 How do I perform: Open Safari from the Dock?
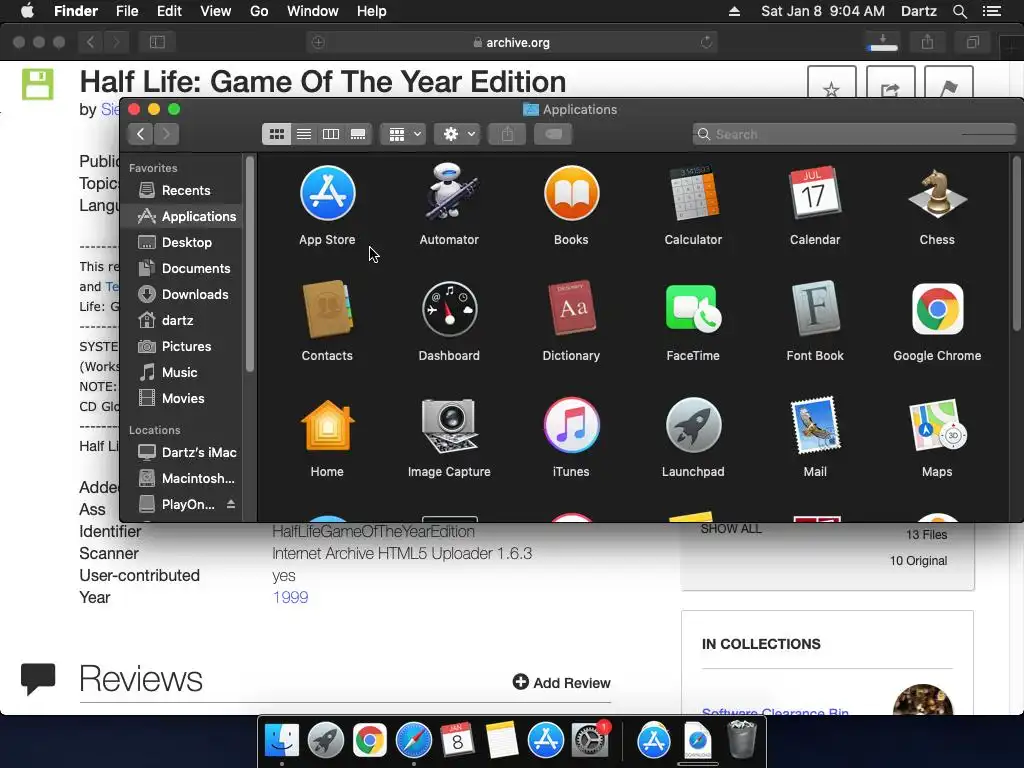(x=413, y=741)
